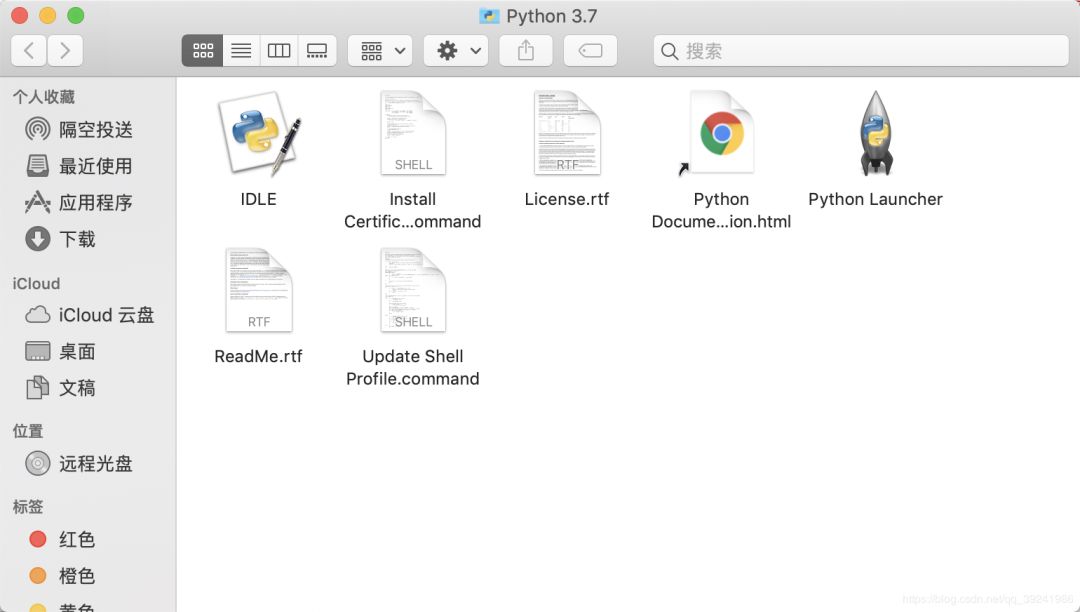Viewport: 1080px width, 612px height.
Task: Open the Python Documentation.html Chrome icon
Action: click(721, 133)
